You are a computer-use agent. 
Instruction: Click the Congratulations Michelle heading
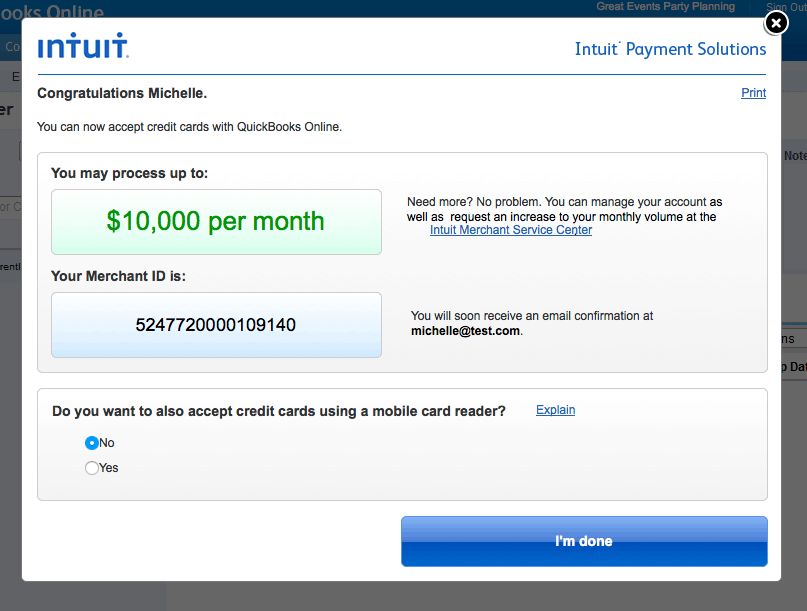pyautogui.click(x=122, y=93)
